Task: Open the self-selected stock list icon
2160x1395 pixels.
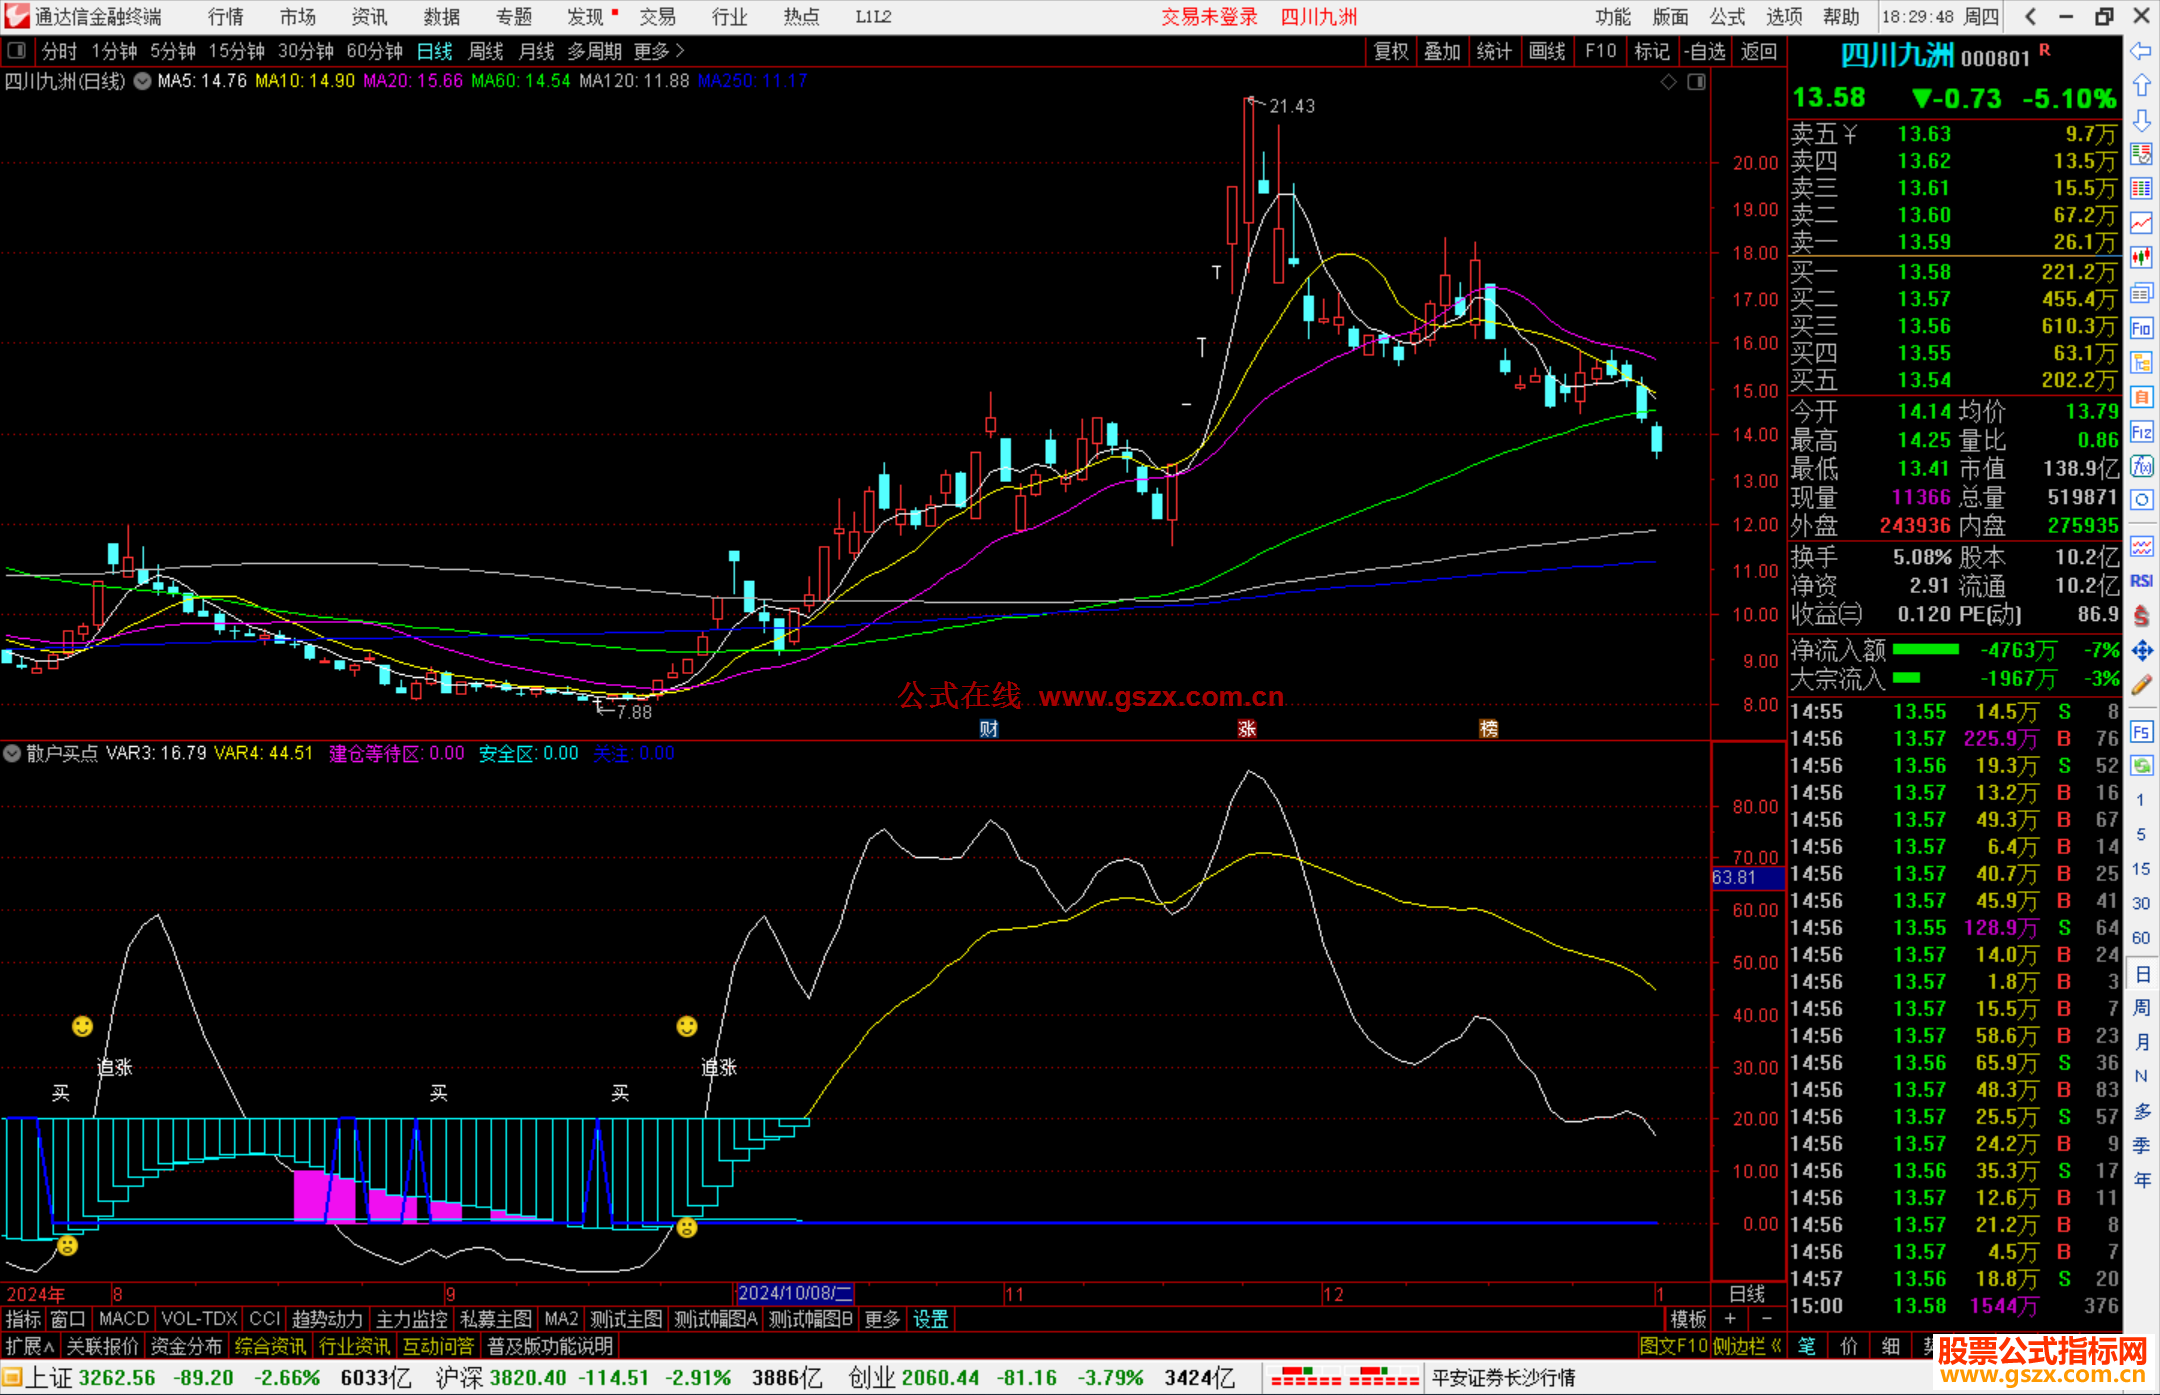Action: pos(2141,154)
